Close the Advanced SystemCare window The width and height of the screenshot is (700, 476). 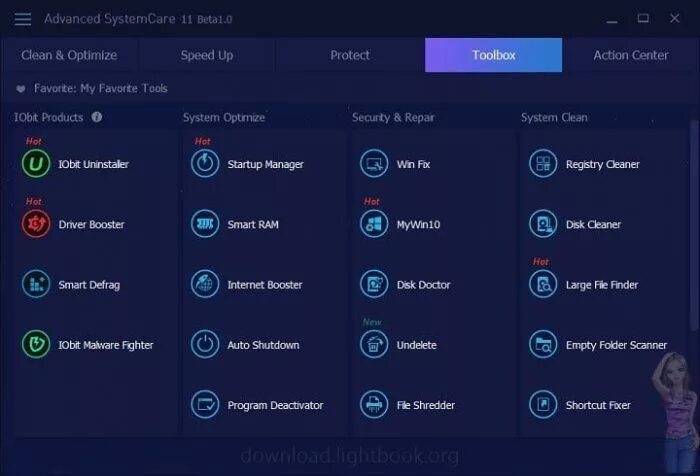pos(675,18)
